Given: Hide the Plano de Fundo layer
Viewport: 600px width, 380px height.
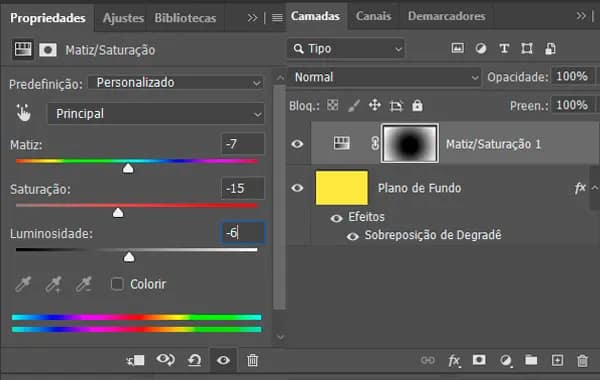Looking at the screenshot, I should point(297,188).
